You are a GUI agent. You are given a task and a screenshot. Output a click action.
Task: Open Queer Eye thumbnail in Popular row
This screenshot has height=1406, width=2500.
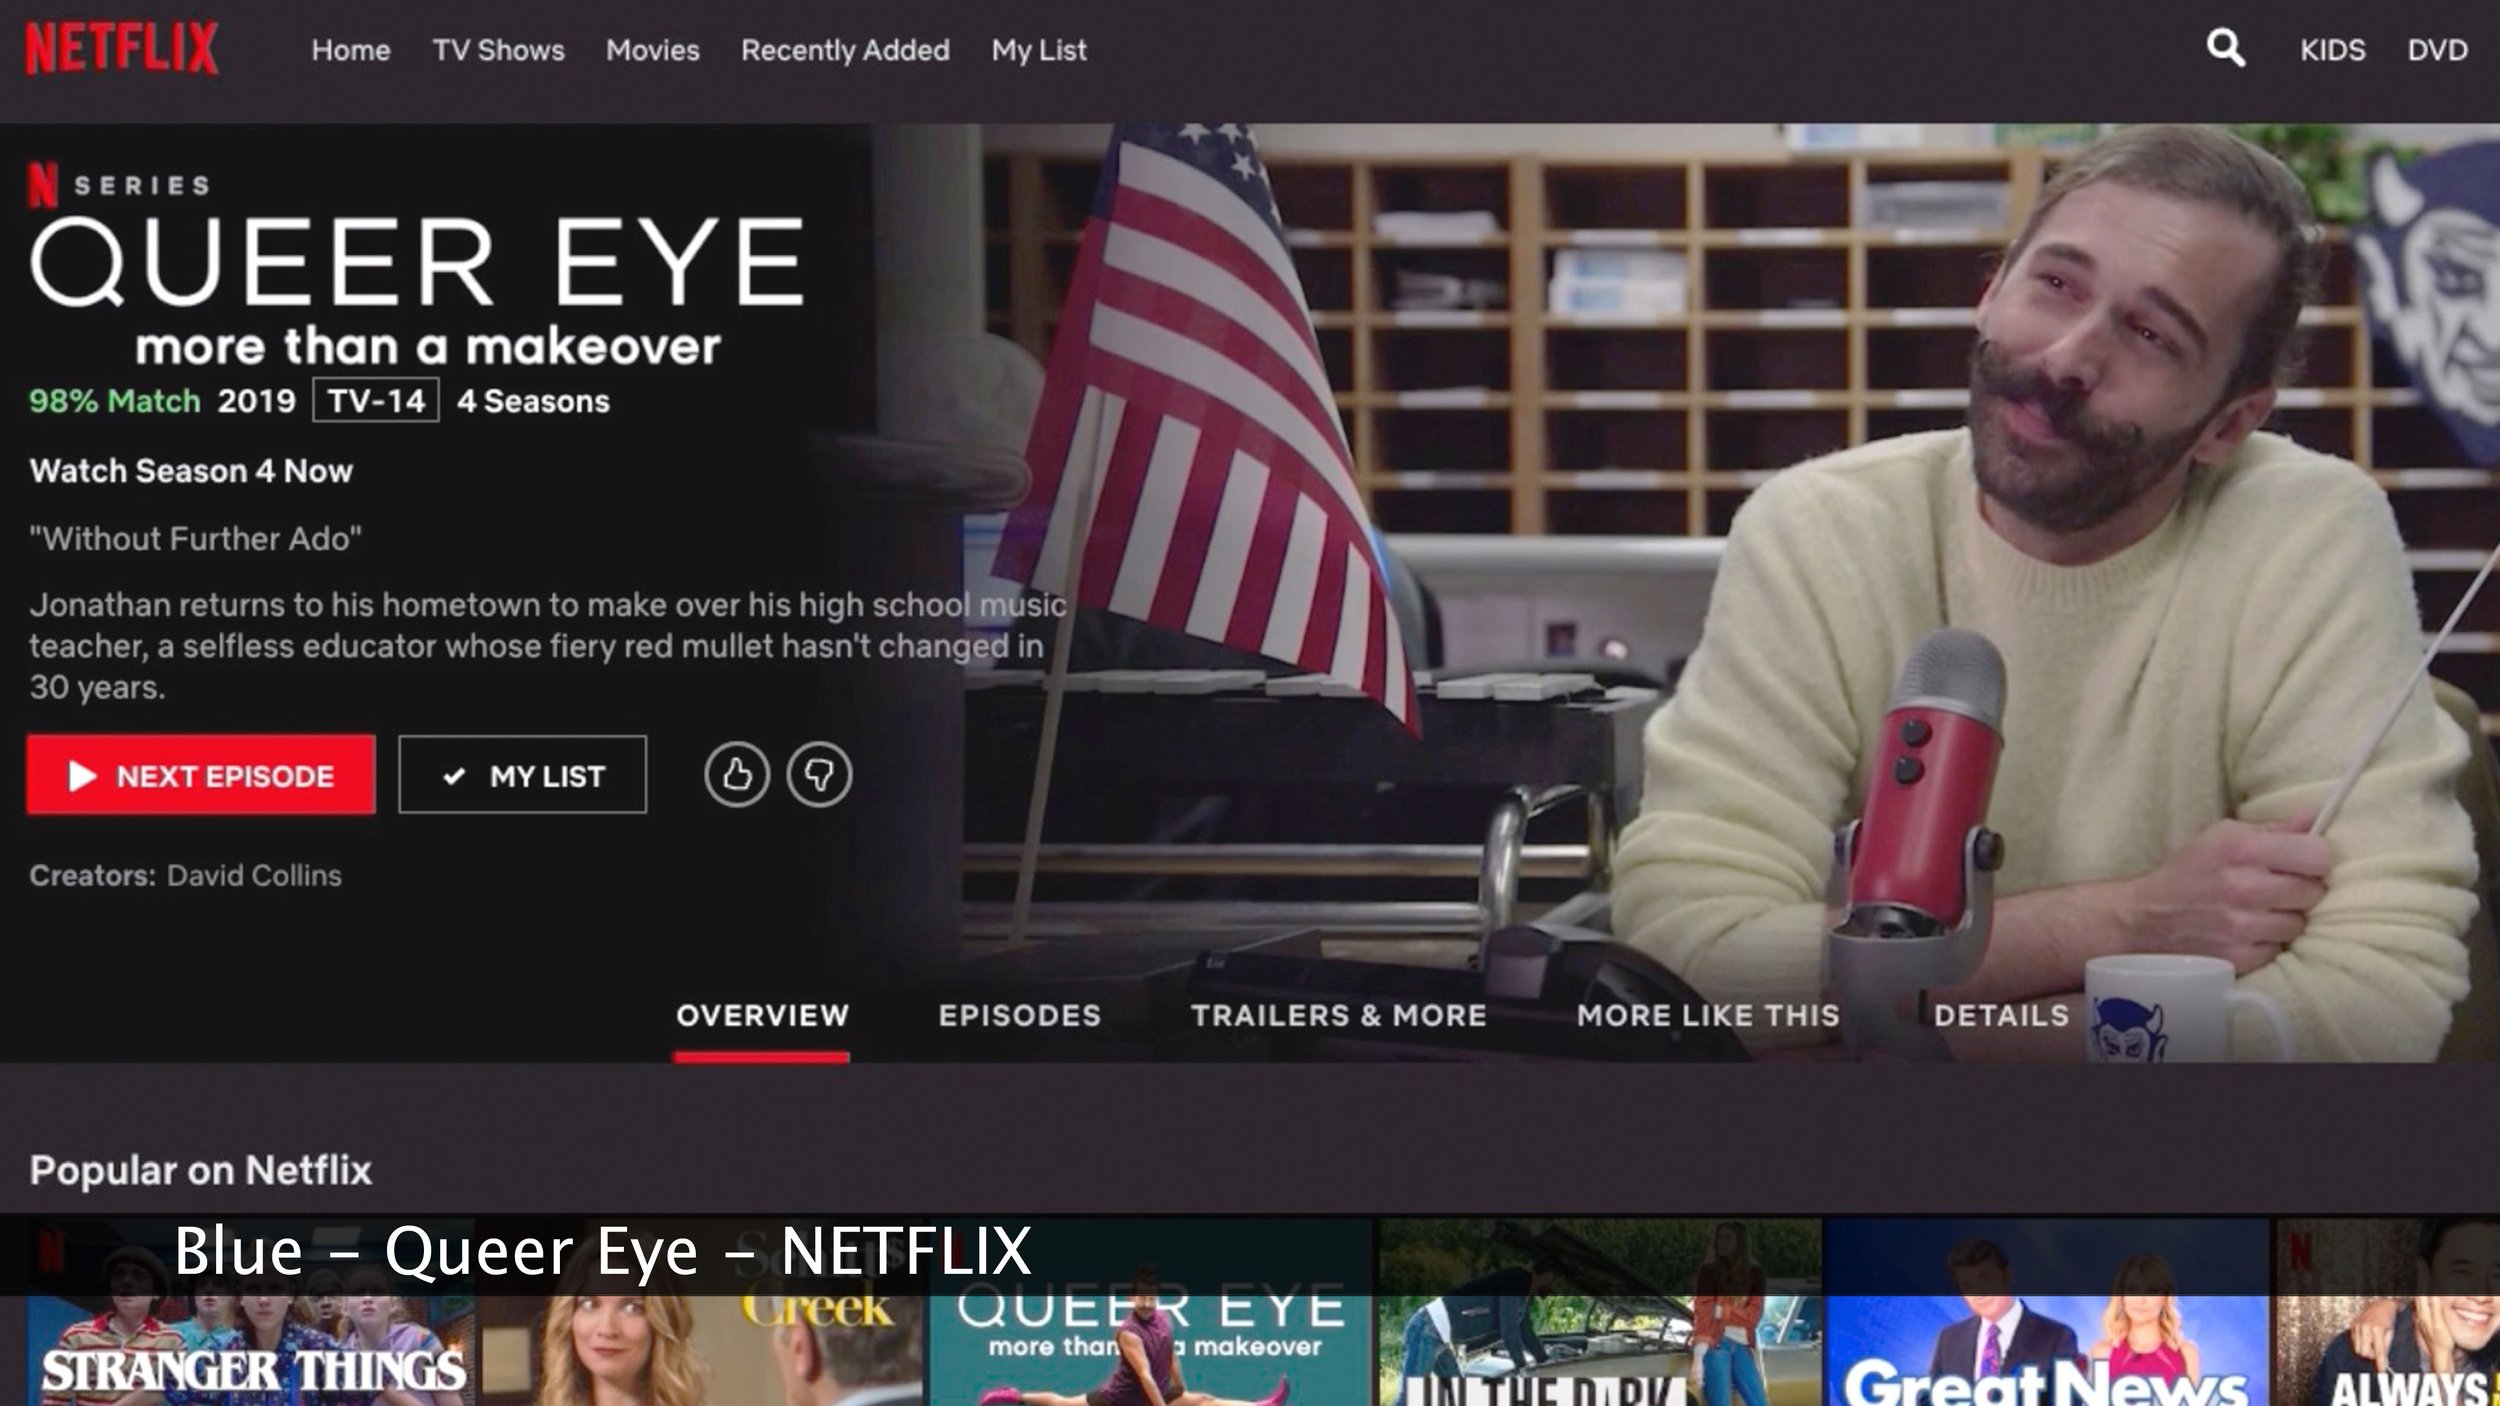coord(1151,1312)
